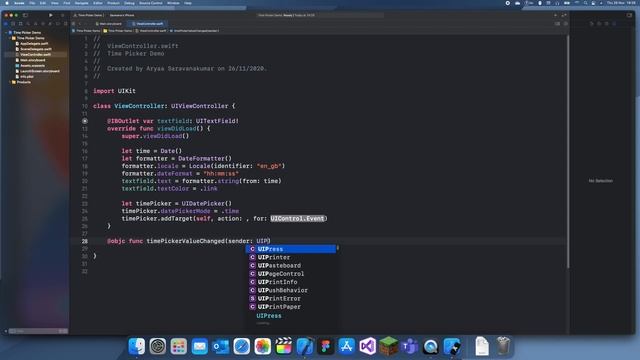
Task: Open SceneDelegate.swift in the navigator
Action: click(x=36, y=49)
